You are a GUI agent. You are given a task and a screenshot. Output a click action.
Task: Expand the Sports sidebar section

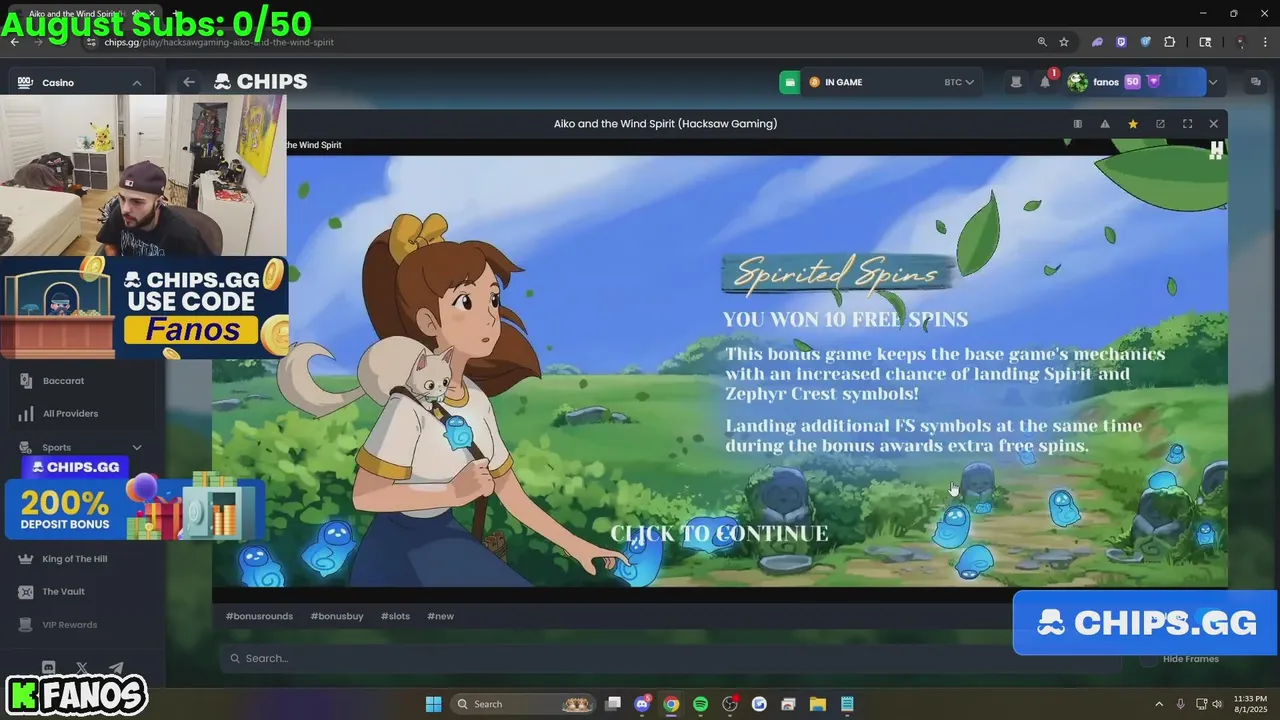pos(137,448)
